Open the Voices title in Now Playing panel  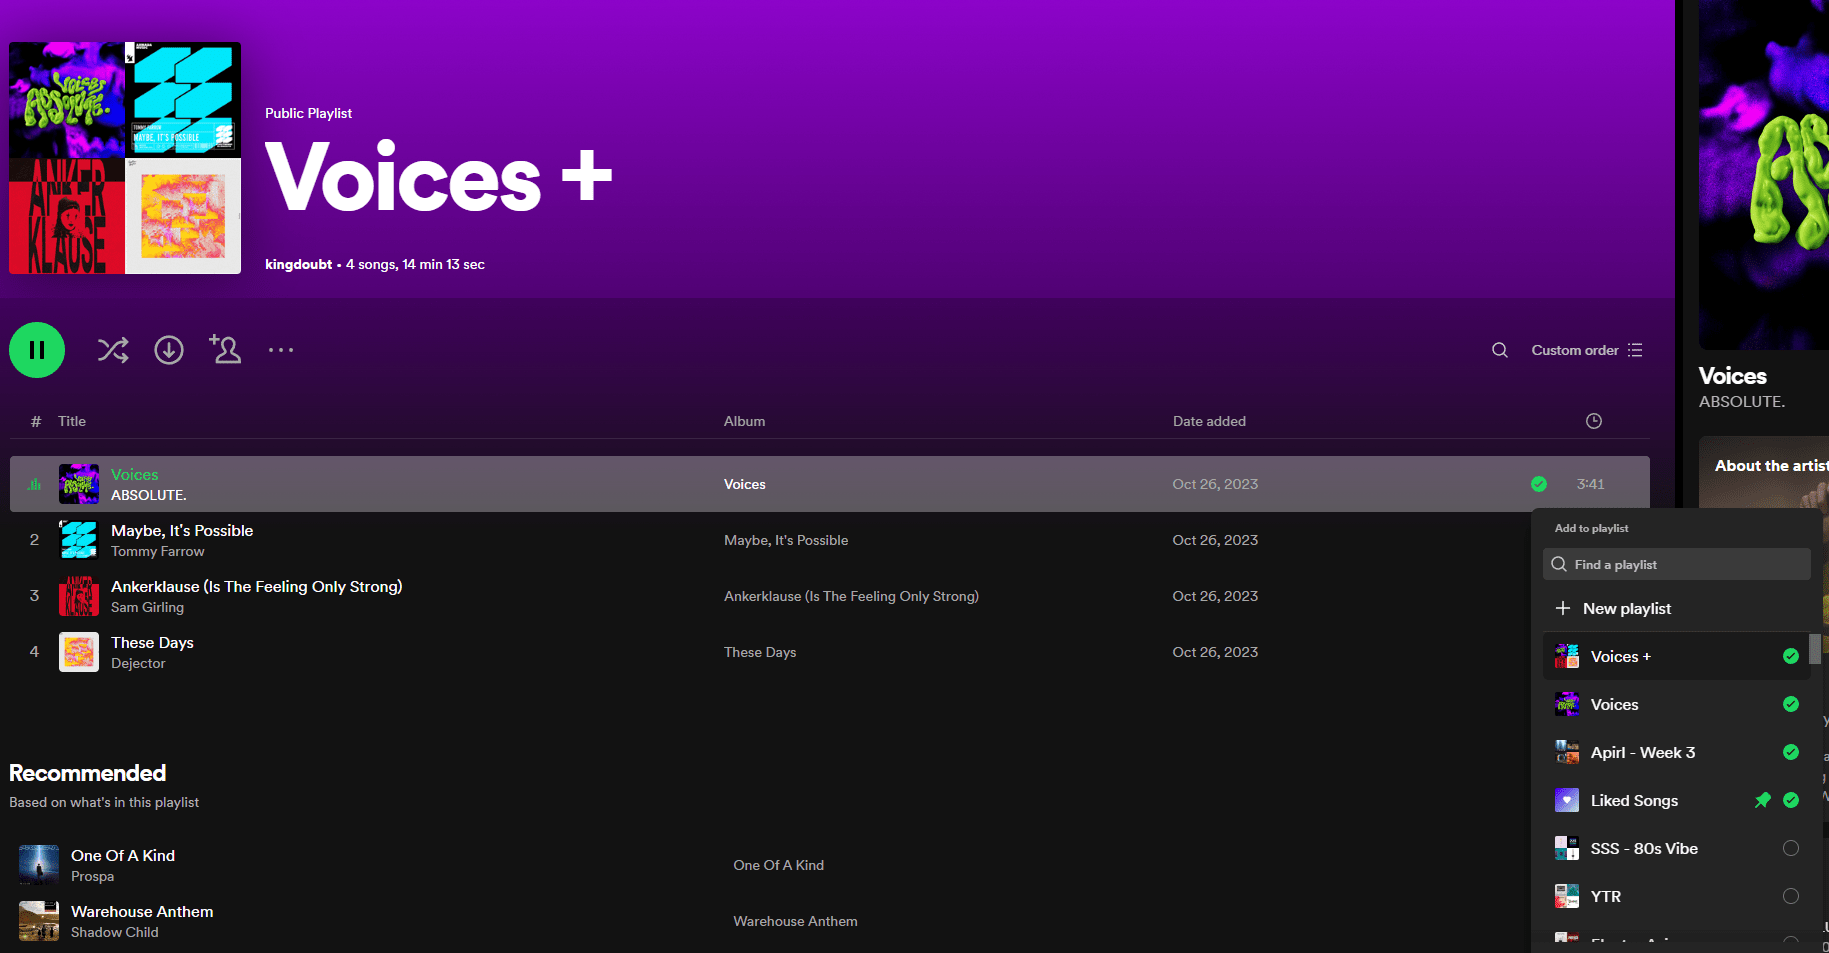click(1733, 376)
